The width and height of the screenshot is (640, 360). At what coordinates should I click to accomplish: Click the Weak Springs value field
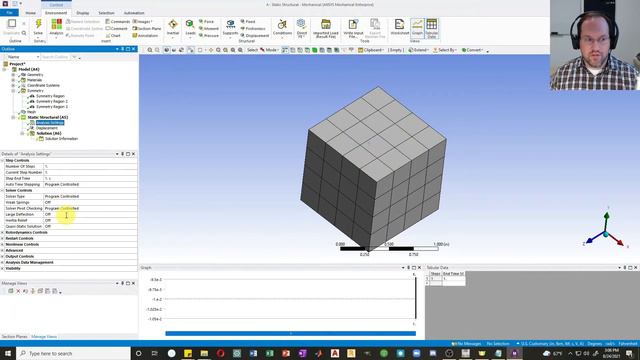click(x=90, y=202)
